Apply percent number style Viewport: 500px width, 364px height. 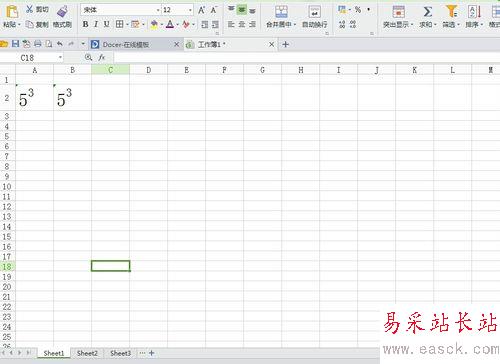tap(358, 10)
